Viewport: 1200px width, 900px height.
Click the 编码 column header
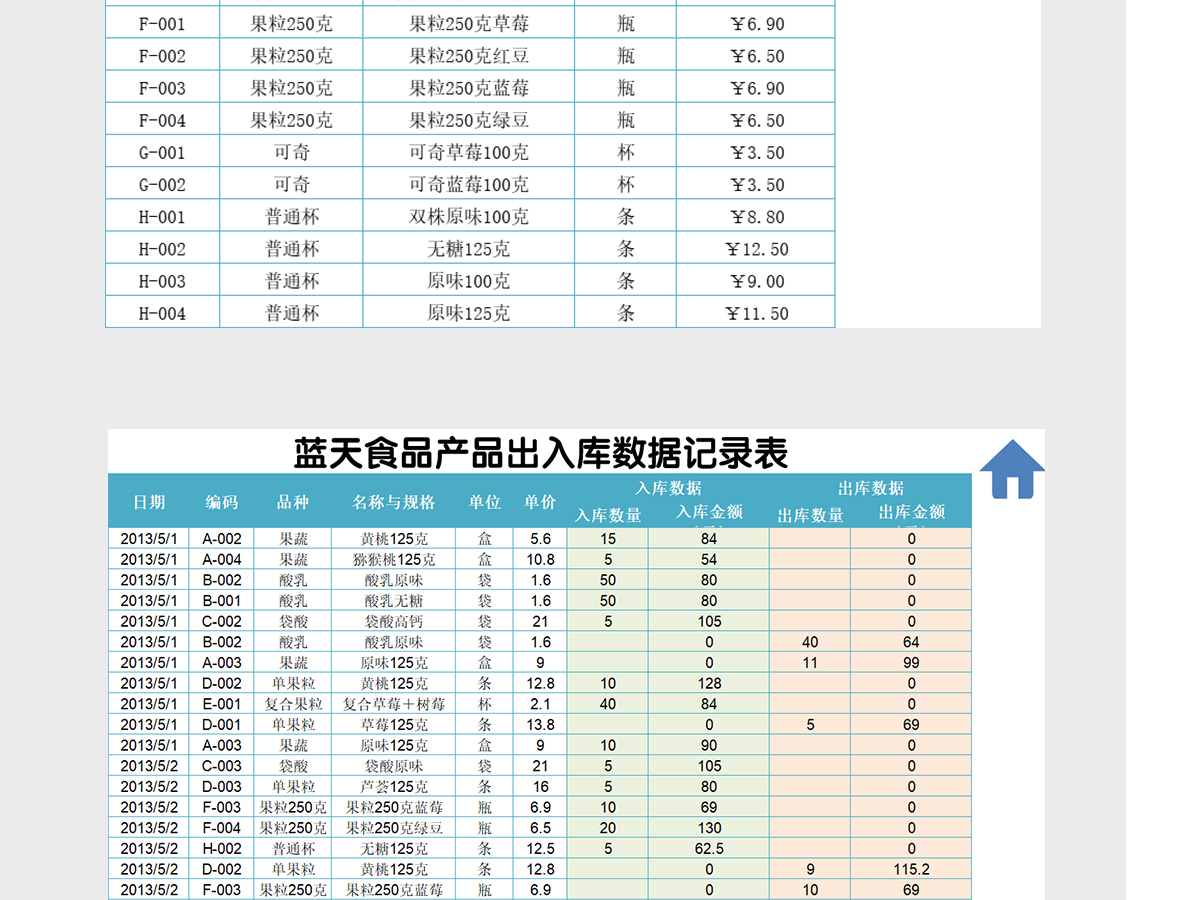click(222, 502)
